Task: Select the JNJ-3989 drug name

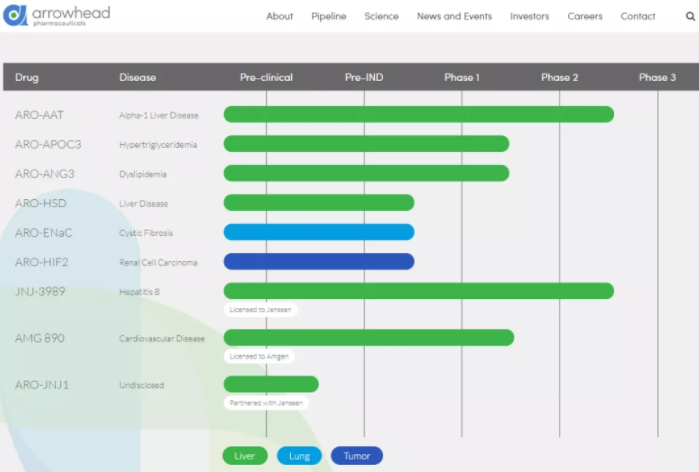Action: click(x=40, y=291)
